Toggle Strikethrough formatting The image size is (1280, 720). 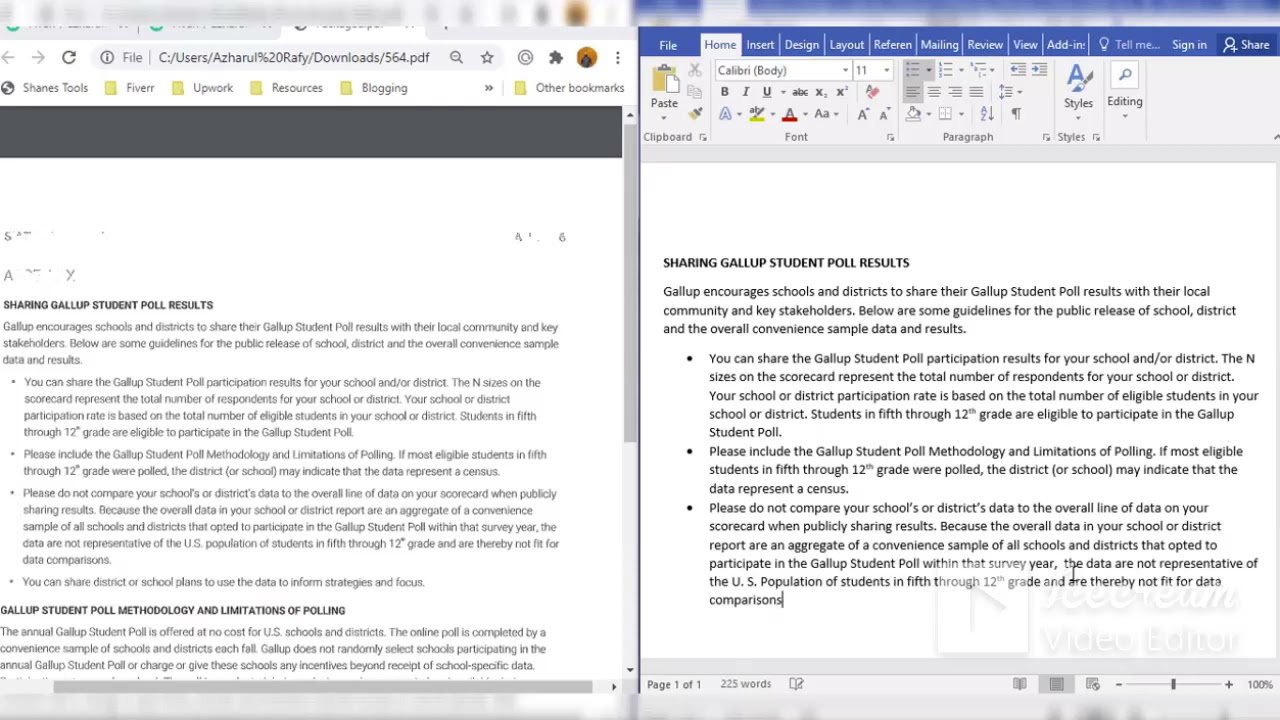800,92
